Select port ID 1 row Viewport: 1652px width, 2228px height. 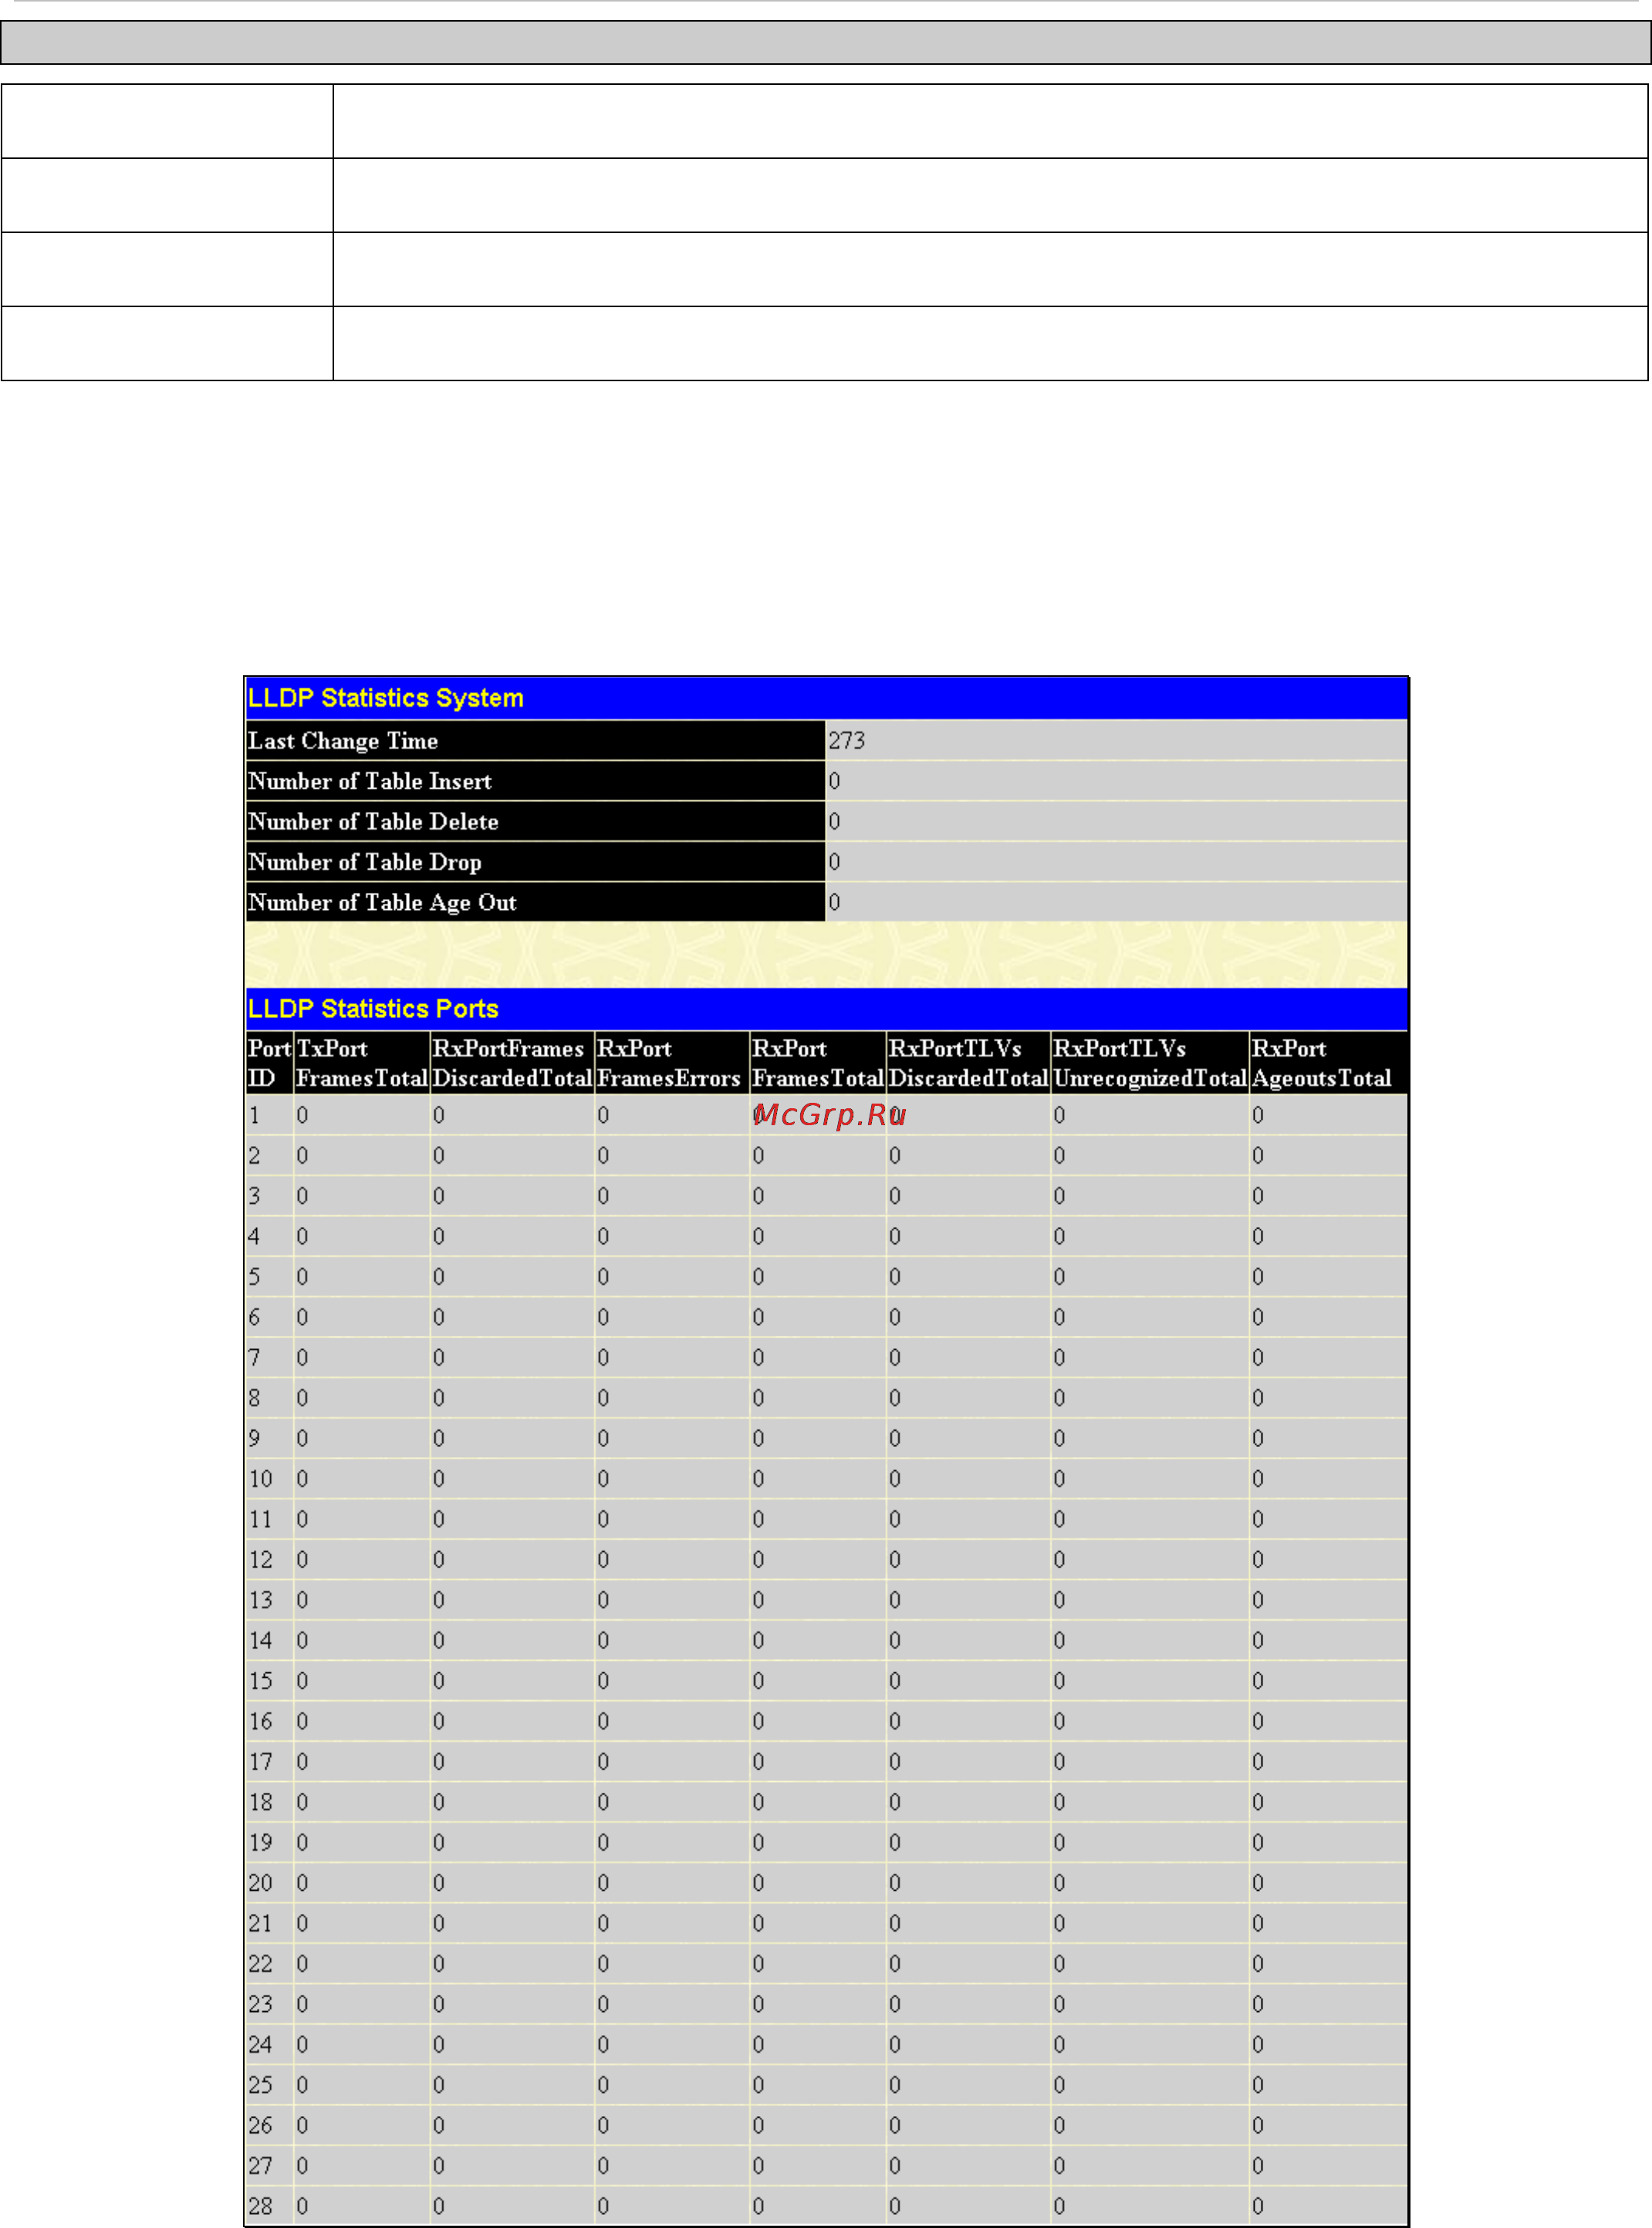[826, 1115]
